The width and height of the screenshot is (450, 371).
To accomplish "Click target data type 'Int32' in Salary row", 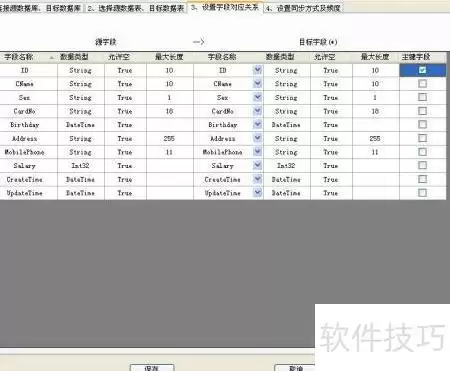I will (286, 166).
